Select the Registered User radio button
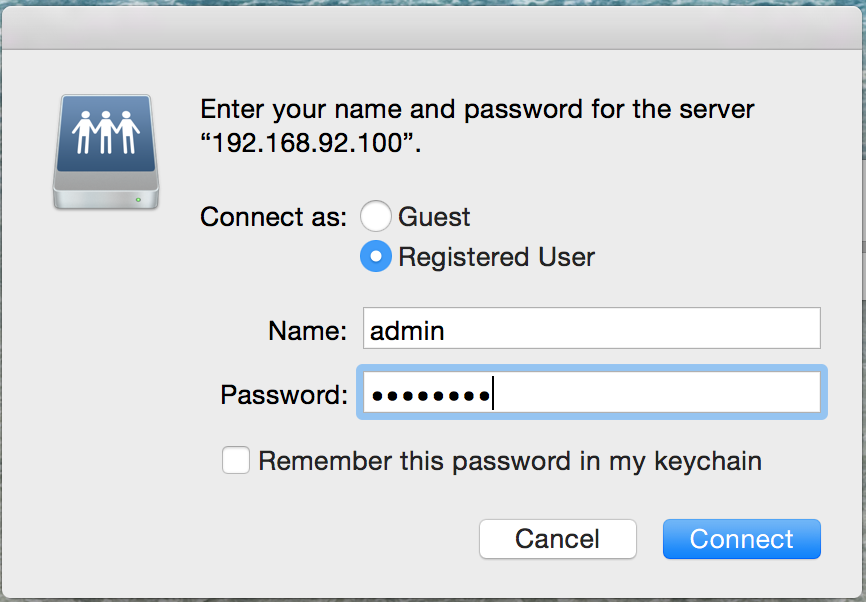 (x=376, y=257)
